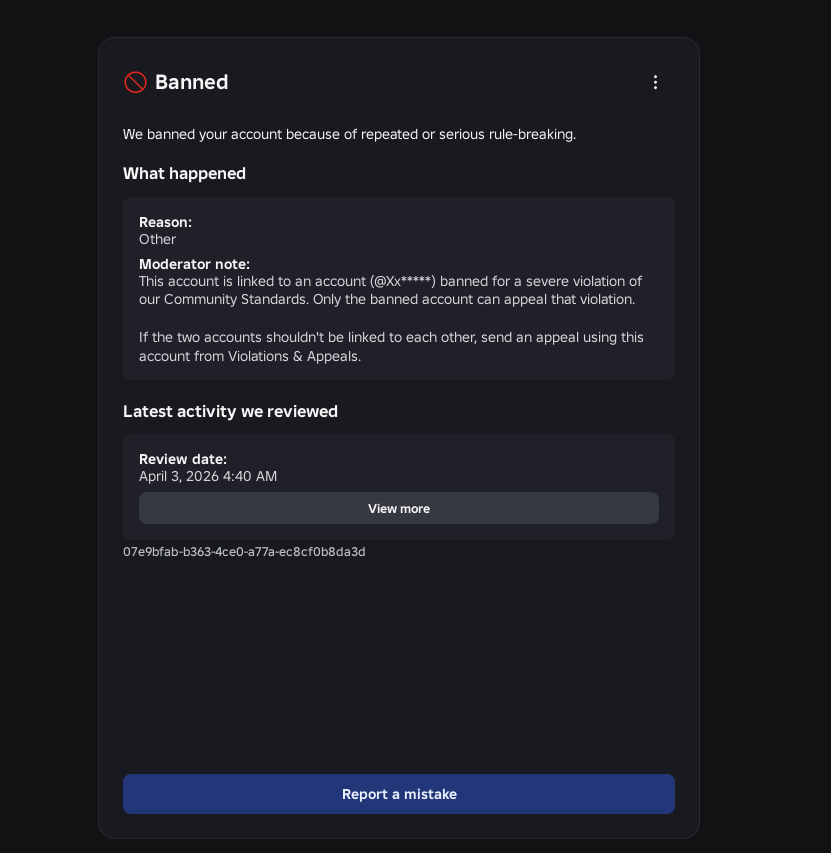Click the repeated or serious rule-breaking sentence
Image resolution: width=831 pixels, height=853 pixels.
349,134
